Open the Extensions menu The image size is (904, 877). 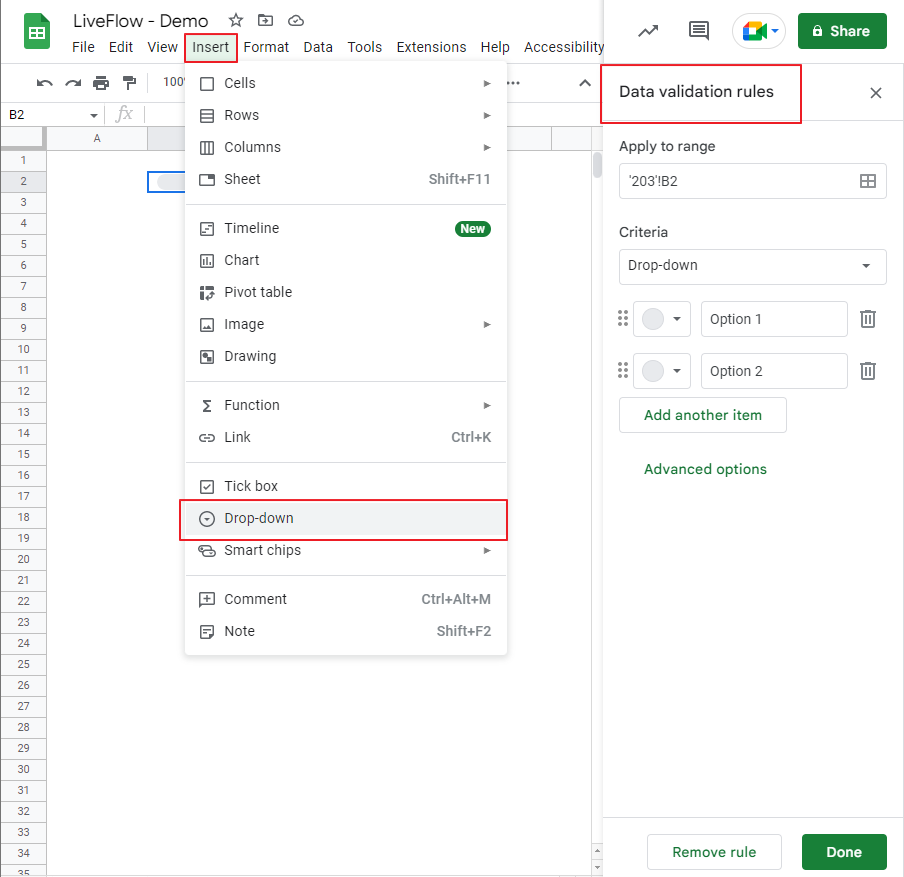click(x=431, y=47)
